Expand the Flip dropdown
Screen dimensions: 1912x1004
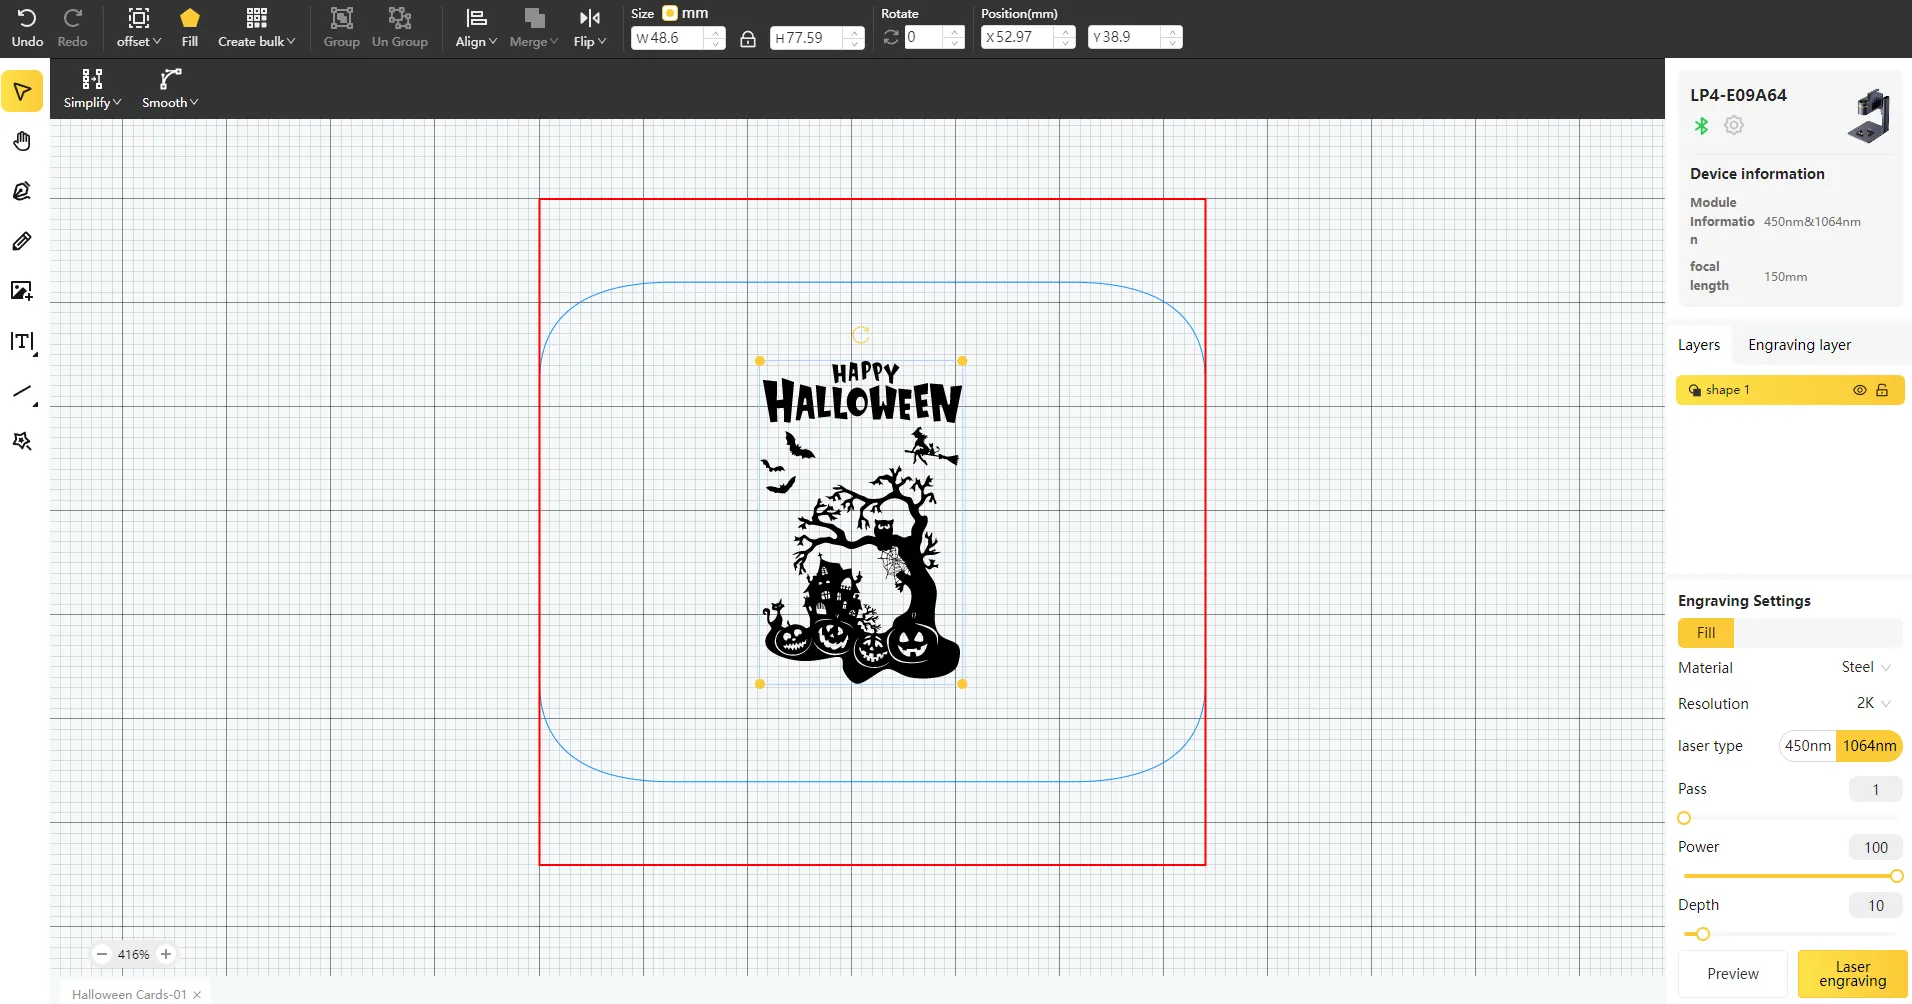tap(590, 28)
